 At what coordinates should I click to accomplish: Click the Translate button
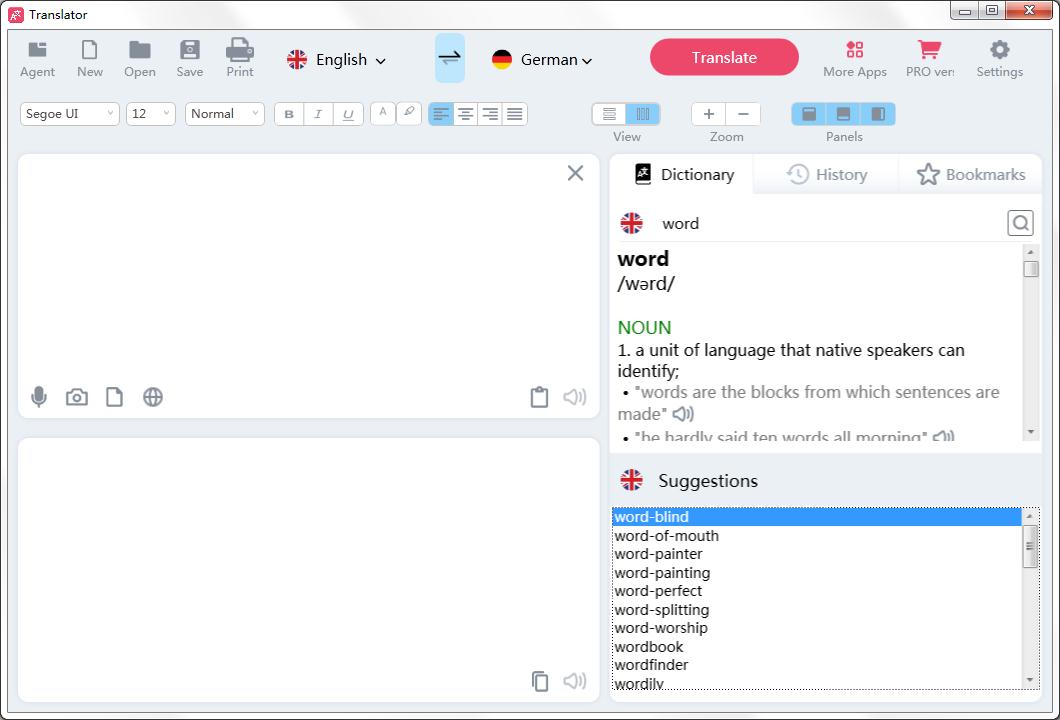pyautogui.click(x=724, y=57)
